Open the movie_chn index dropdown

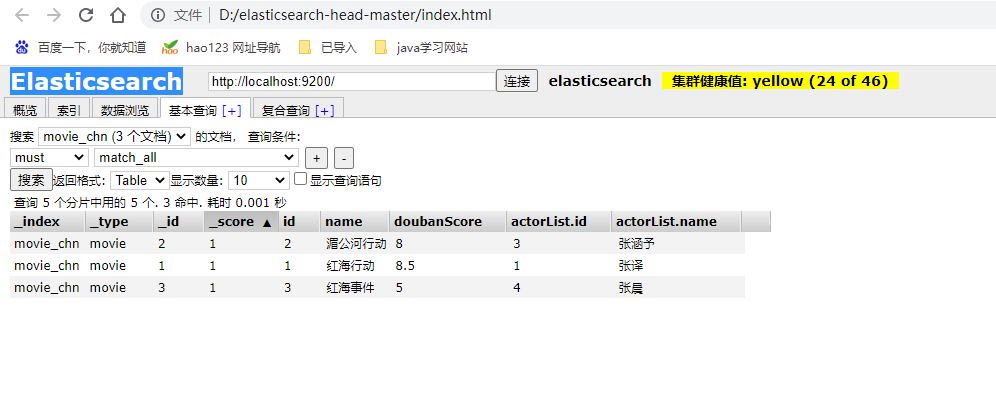(x=114, y=136)
